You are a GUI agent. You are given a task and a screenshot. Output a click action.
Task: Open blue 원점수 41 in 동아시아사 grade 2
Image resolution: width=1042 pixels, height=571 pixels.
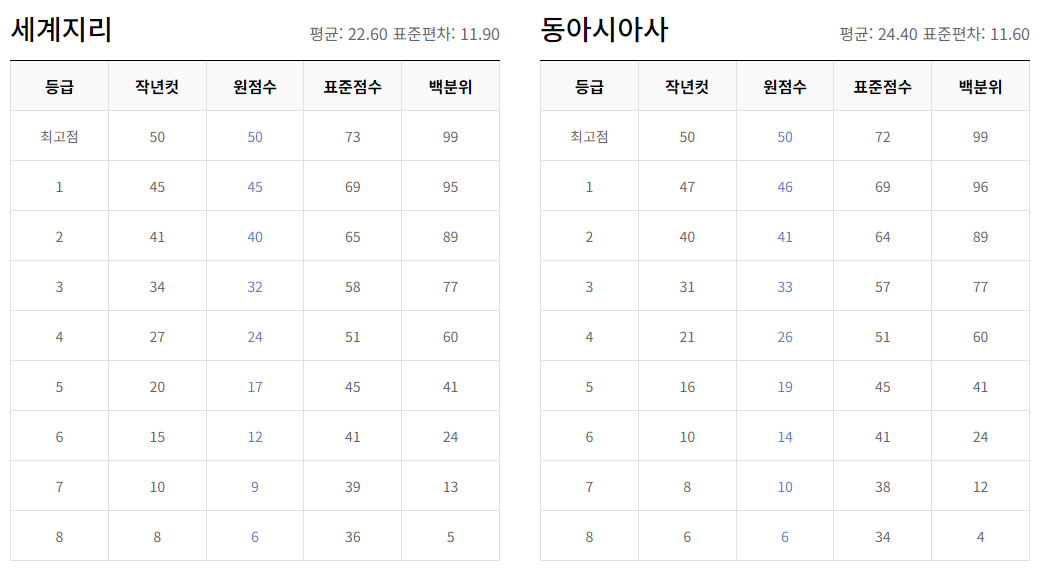coord(785,237)
